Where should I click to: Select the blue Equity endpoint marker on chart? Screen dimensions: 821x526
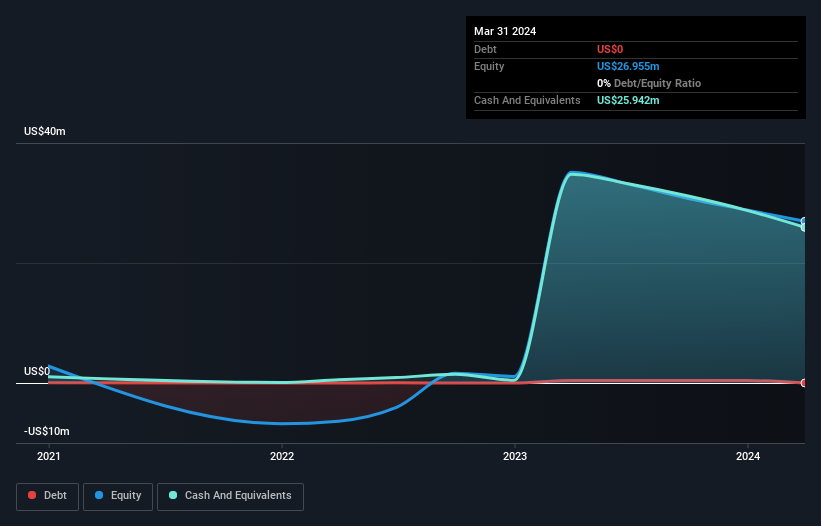pos(804,221)
